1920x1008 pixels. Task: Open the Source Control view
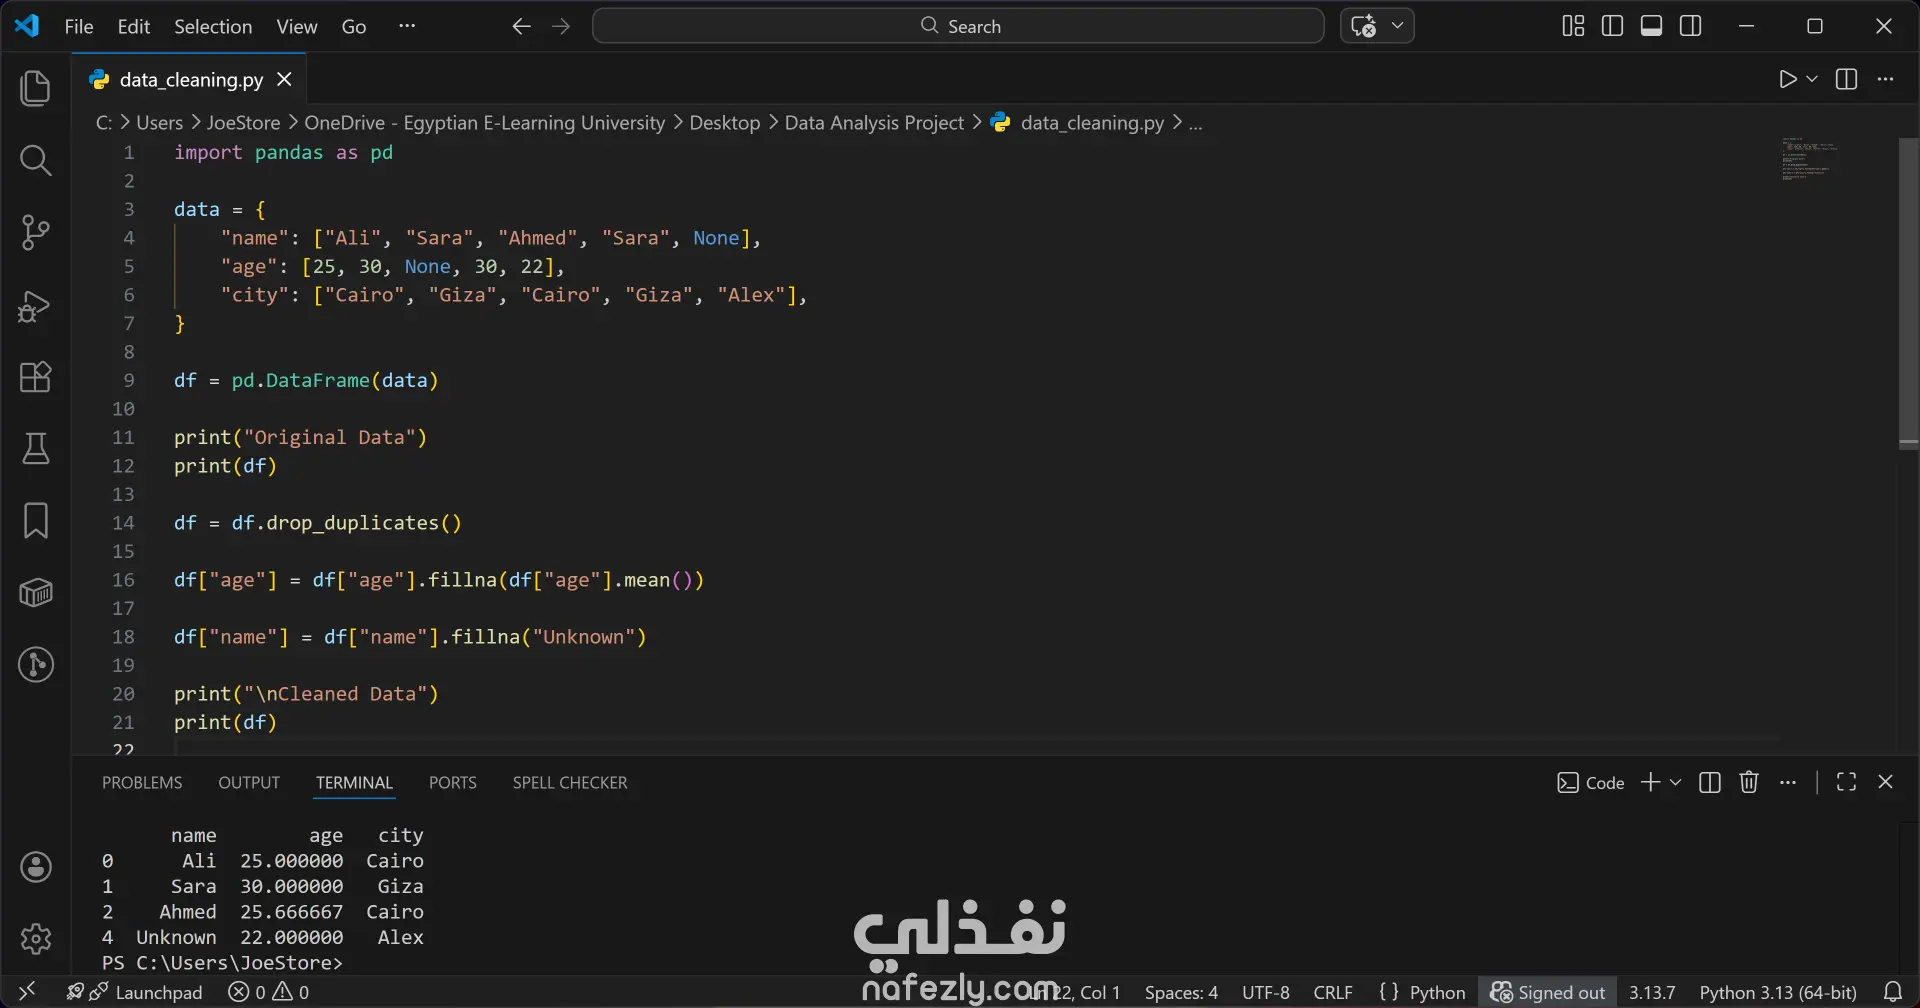(36, 232)
